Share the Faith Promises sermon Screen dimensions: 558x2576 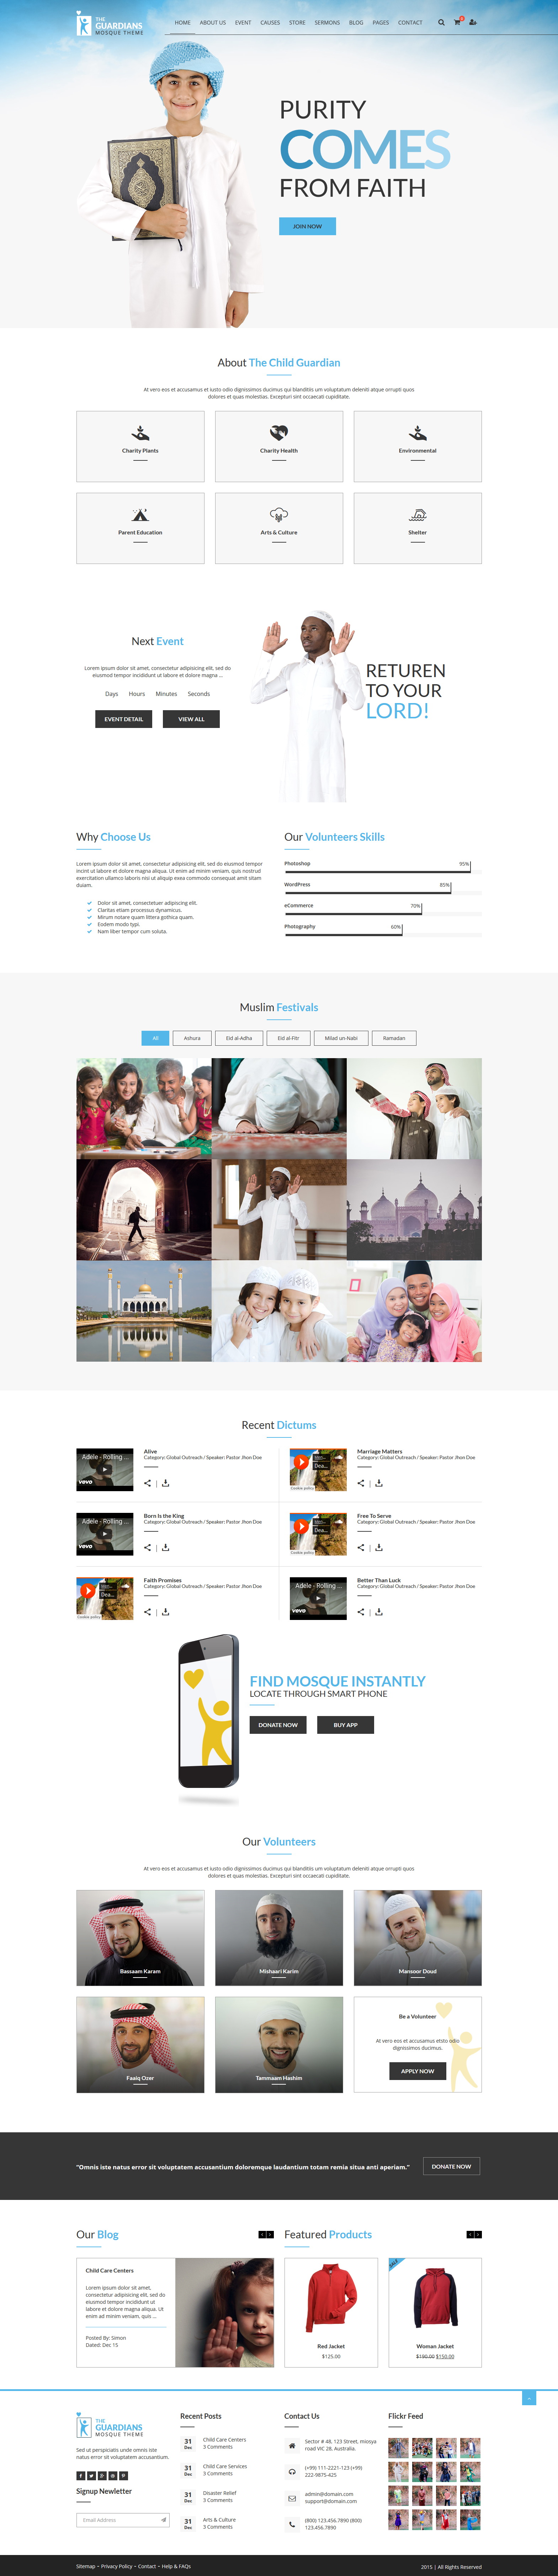point(148,1612)
